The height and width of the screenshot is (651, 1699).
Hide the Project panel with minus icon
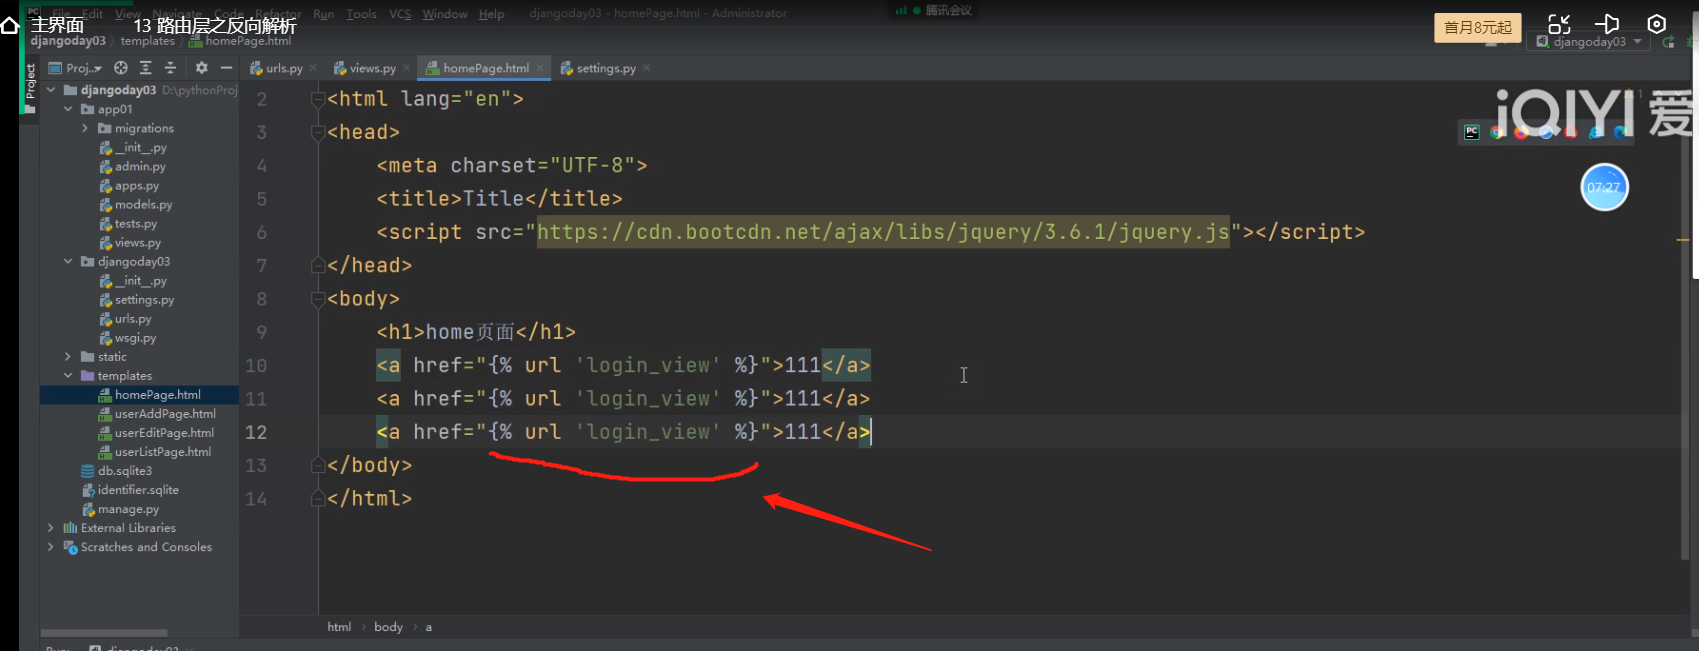[227, 68]
